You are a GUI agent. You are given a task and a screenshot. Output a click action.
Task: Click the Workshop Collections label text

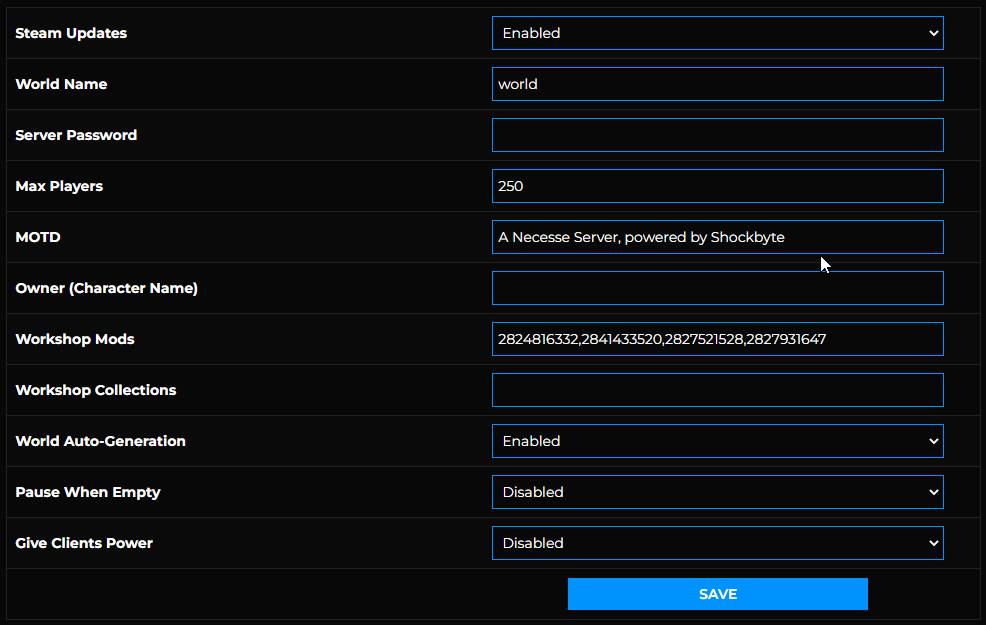[95, 390]
